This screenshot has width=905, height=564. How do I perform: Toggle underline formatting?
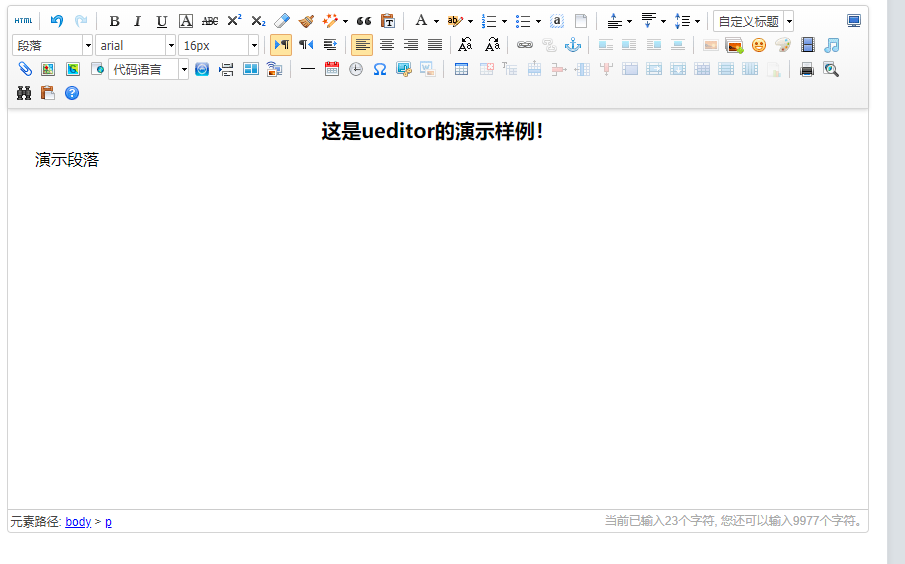(x=162, y=21)
